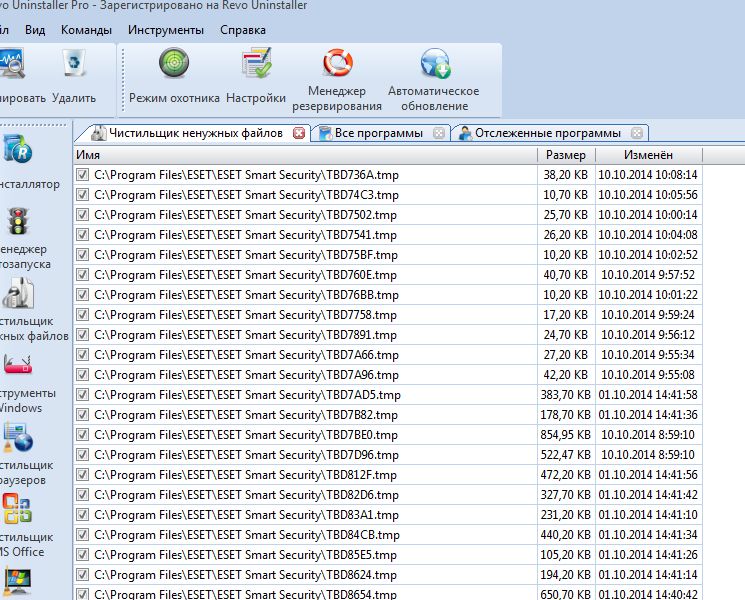Close the Все программы tab
Screen dimensions: 745x600
[x=439, y=133]
